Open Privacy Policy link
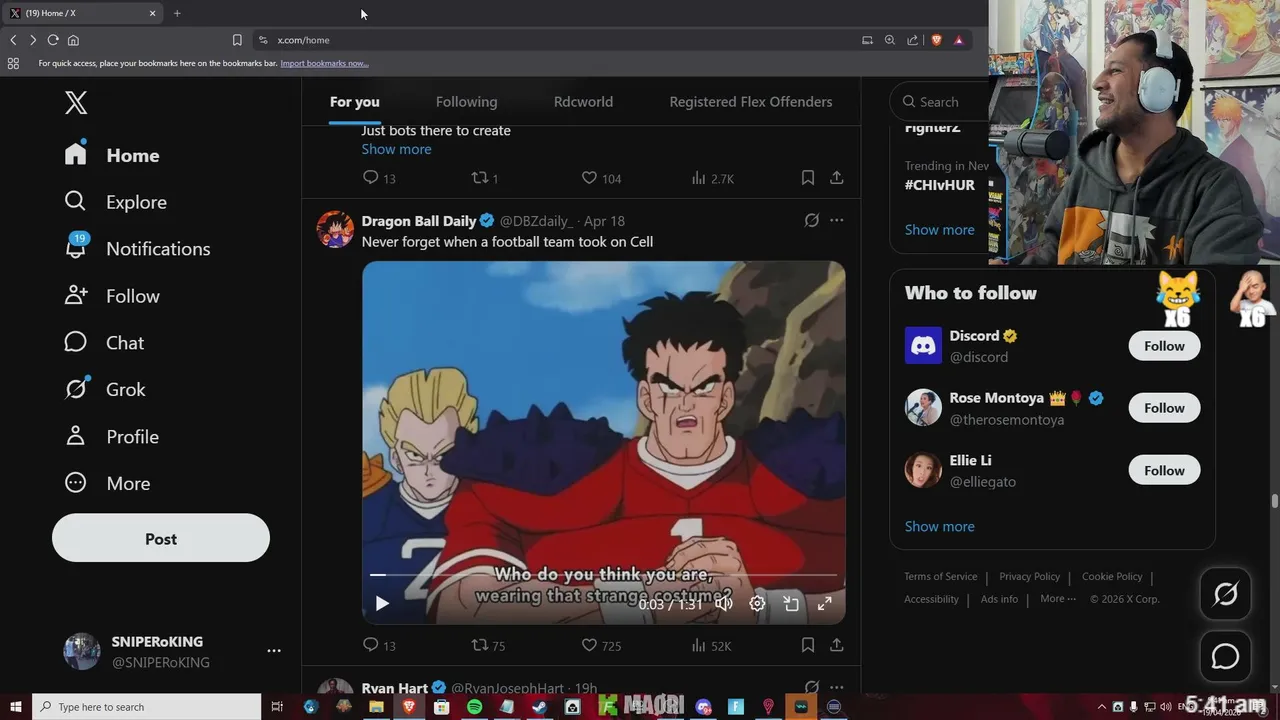 point(1029,576)
